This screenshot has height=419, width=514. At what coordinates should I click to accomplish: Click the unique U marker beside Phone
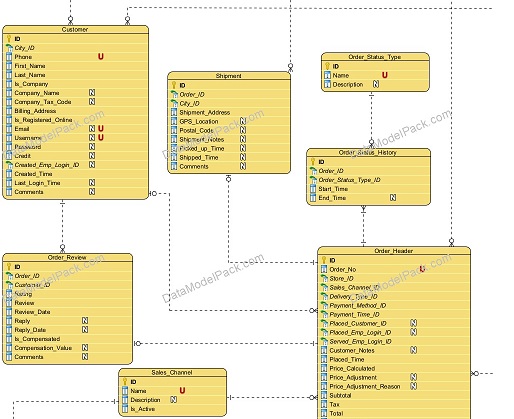click(x=101, y=57)
